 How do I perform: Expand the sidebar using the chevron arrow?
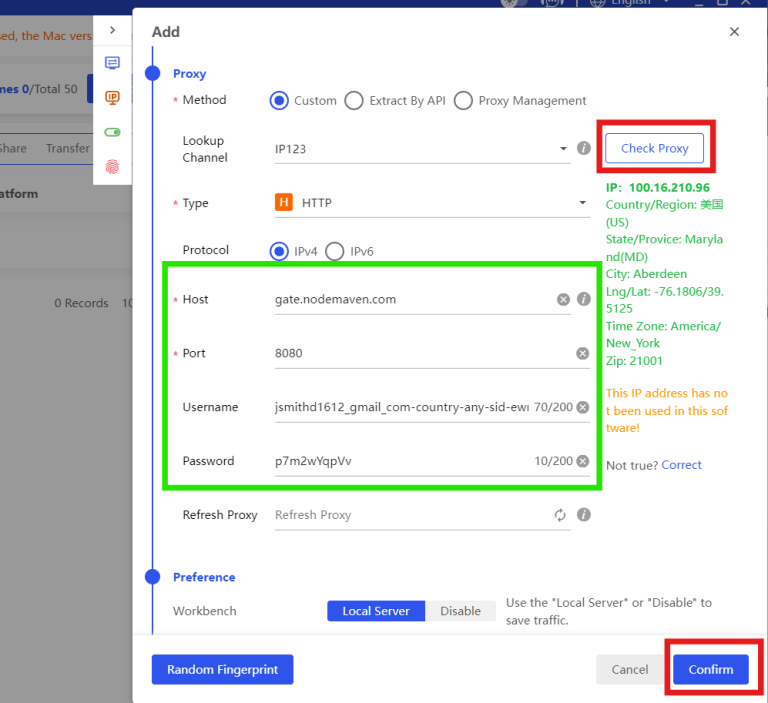point(112,30)
